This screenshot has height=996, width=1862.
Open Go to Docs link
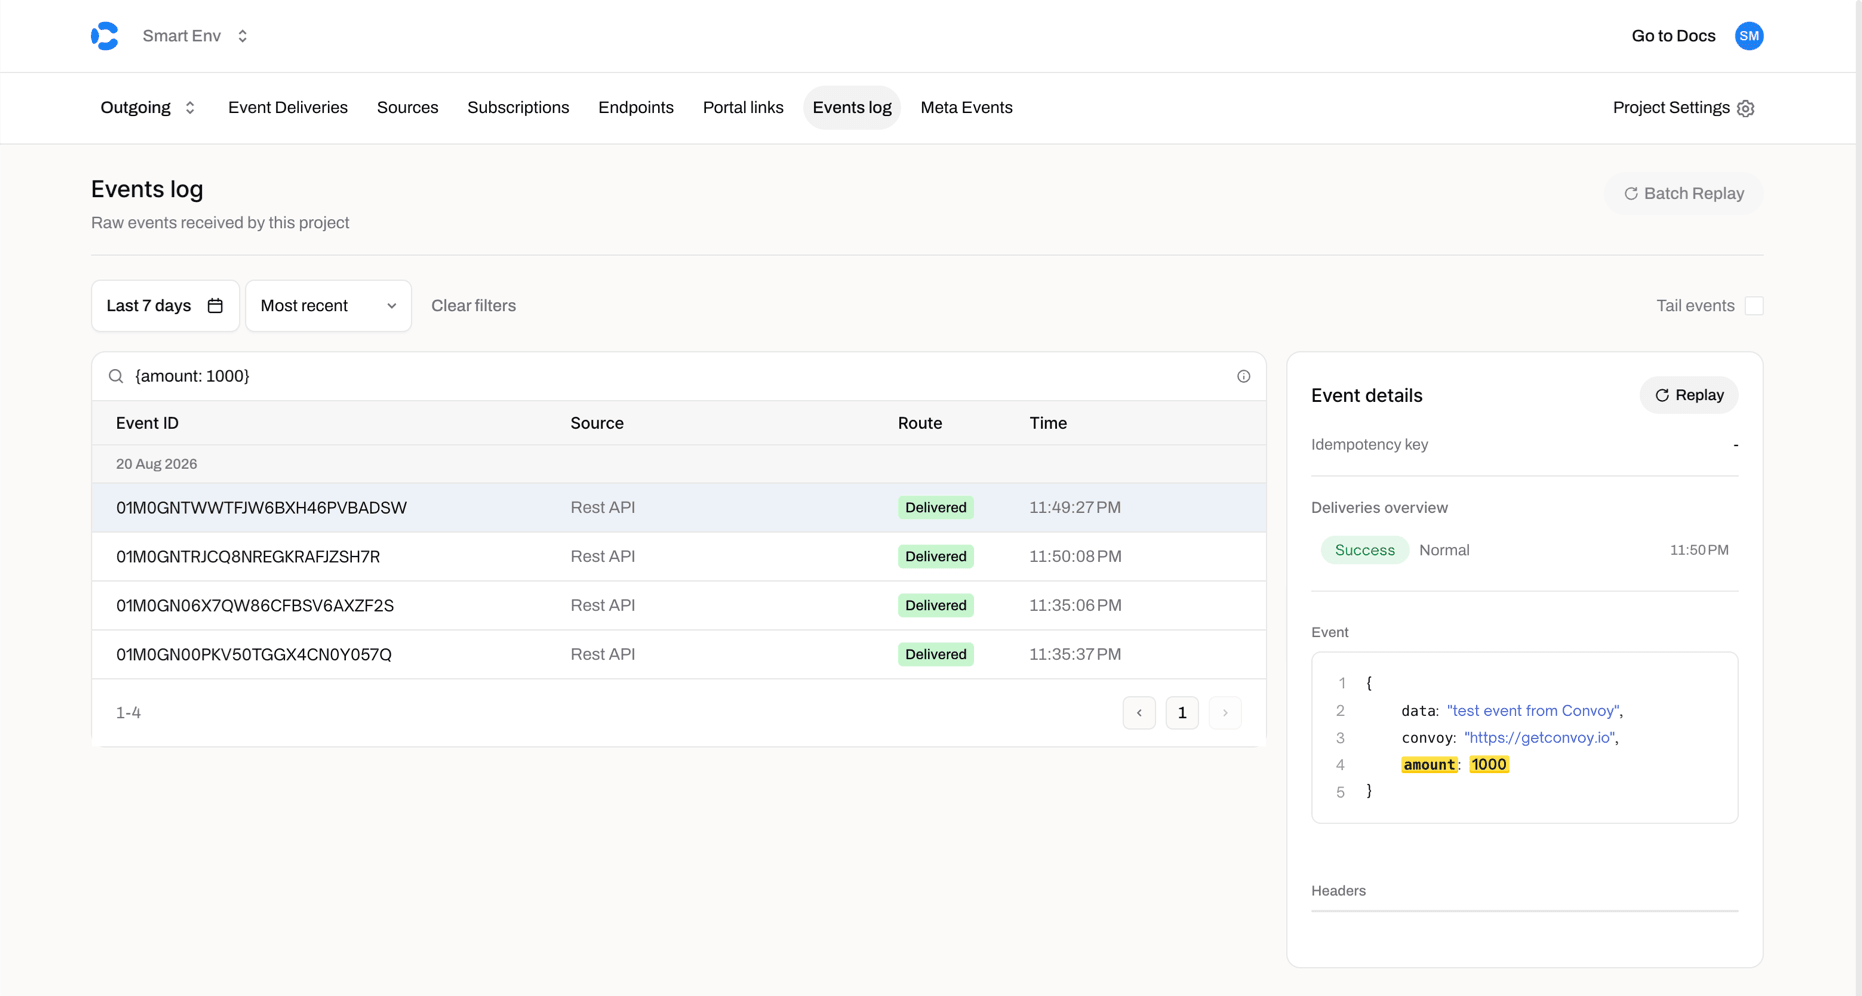click(1673, 36)
